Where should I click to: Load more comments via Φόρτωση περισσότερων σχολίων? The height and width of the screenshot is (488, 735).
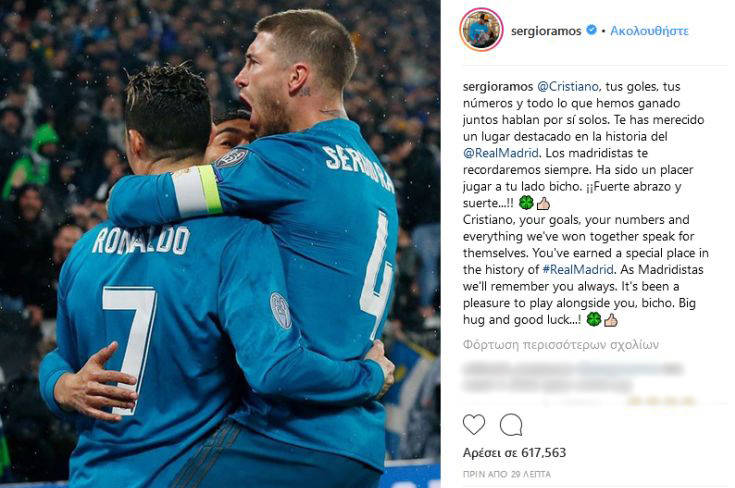coord(561,345)
